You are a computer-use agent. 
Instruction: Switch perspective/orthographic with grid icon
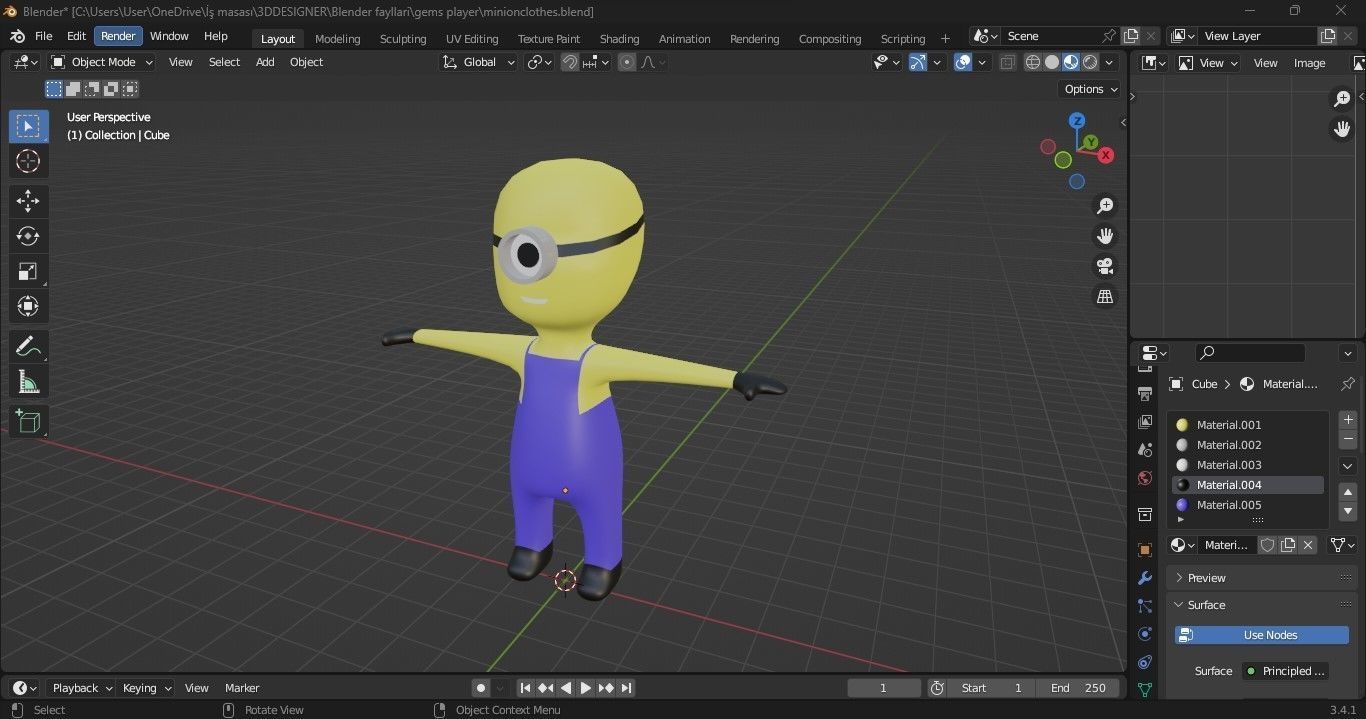pos(1105,296)
